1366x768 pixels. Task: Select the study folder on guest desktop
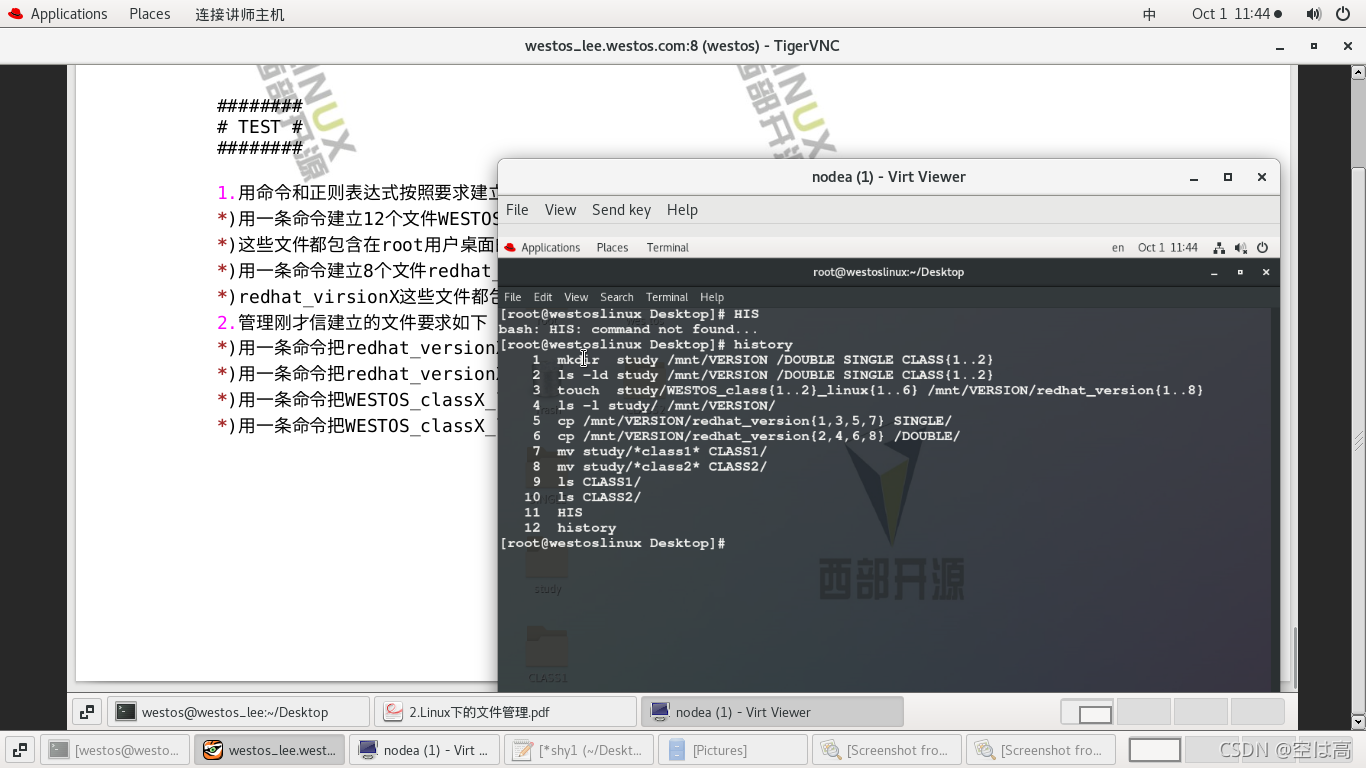point(547,568)
